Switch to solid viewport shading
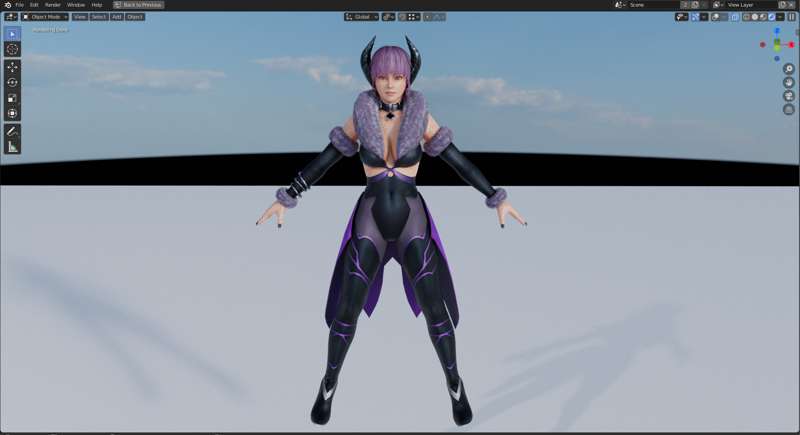 coord(755,17)
